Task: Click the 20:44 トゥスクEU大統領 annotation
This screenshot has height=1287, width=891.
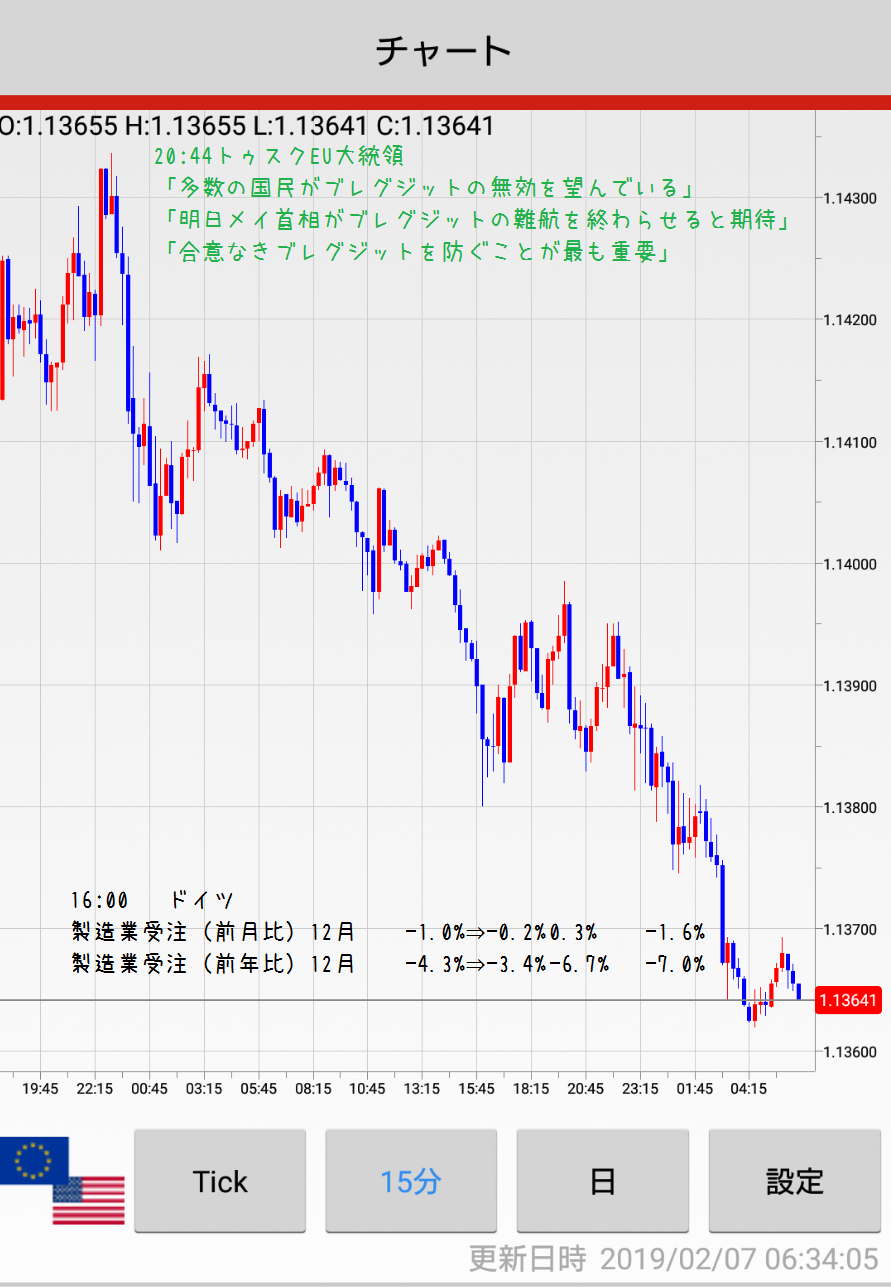Action: tap(279, 157)
